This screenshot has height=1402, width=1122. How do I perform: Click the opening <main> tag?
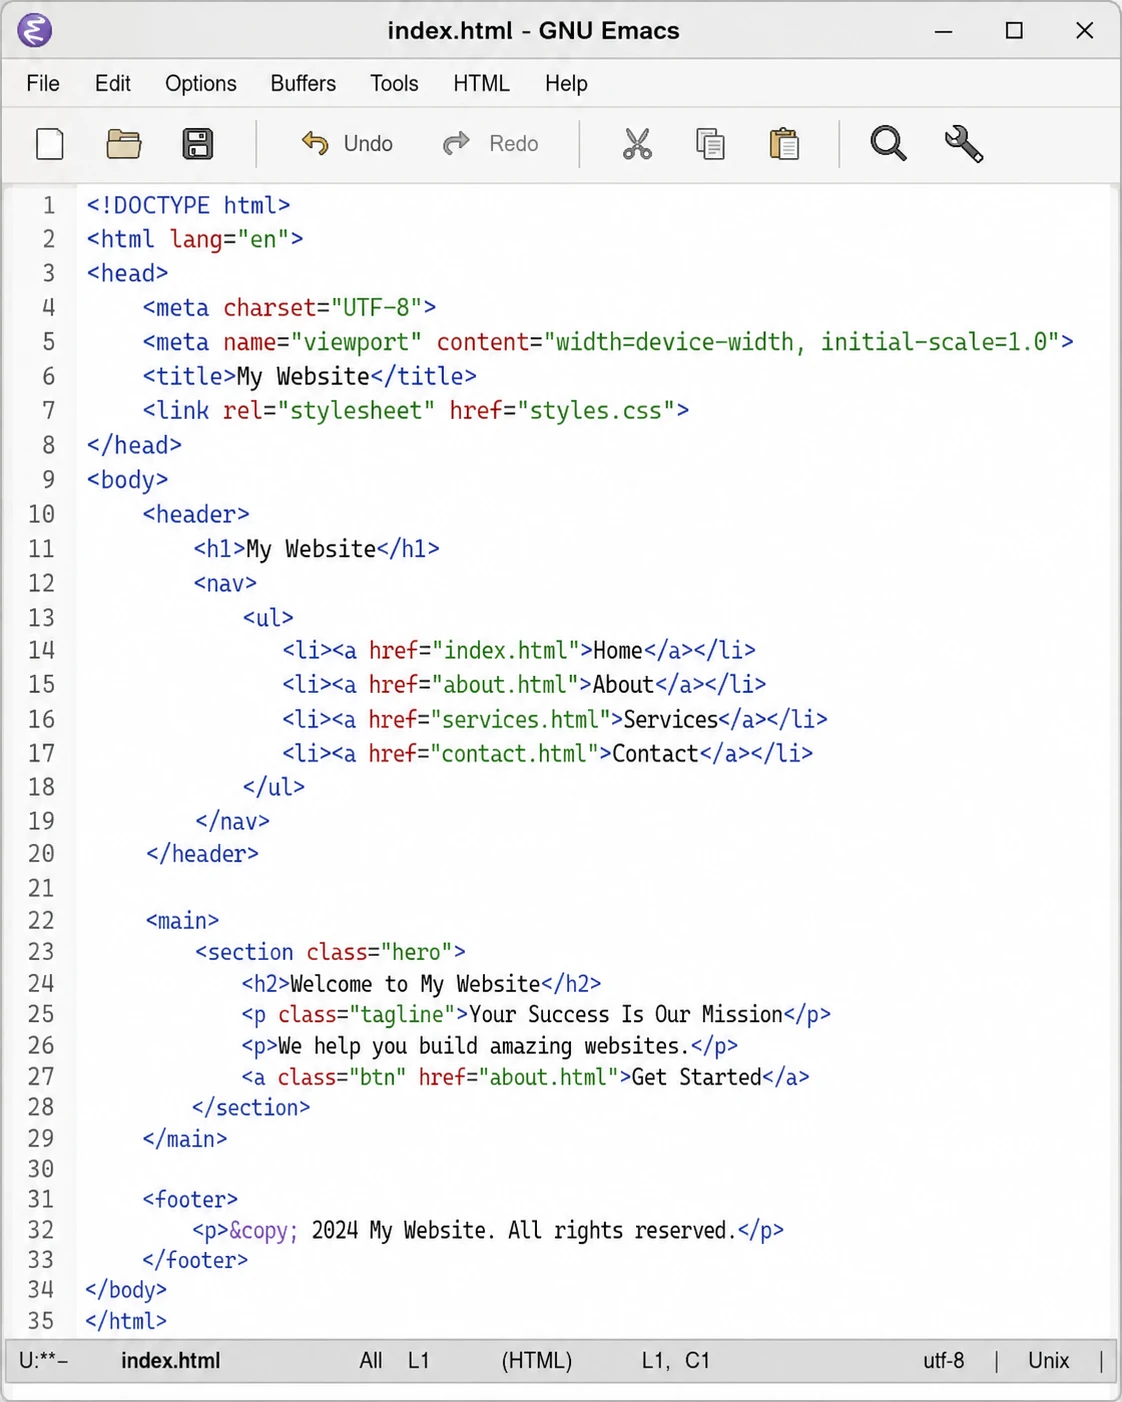(182, 921)
